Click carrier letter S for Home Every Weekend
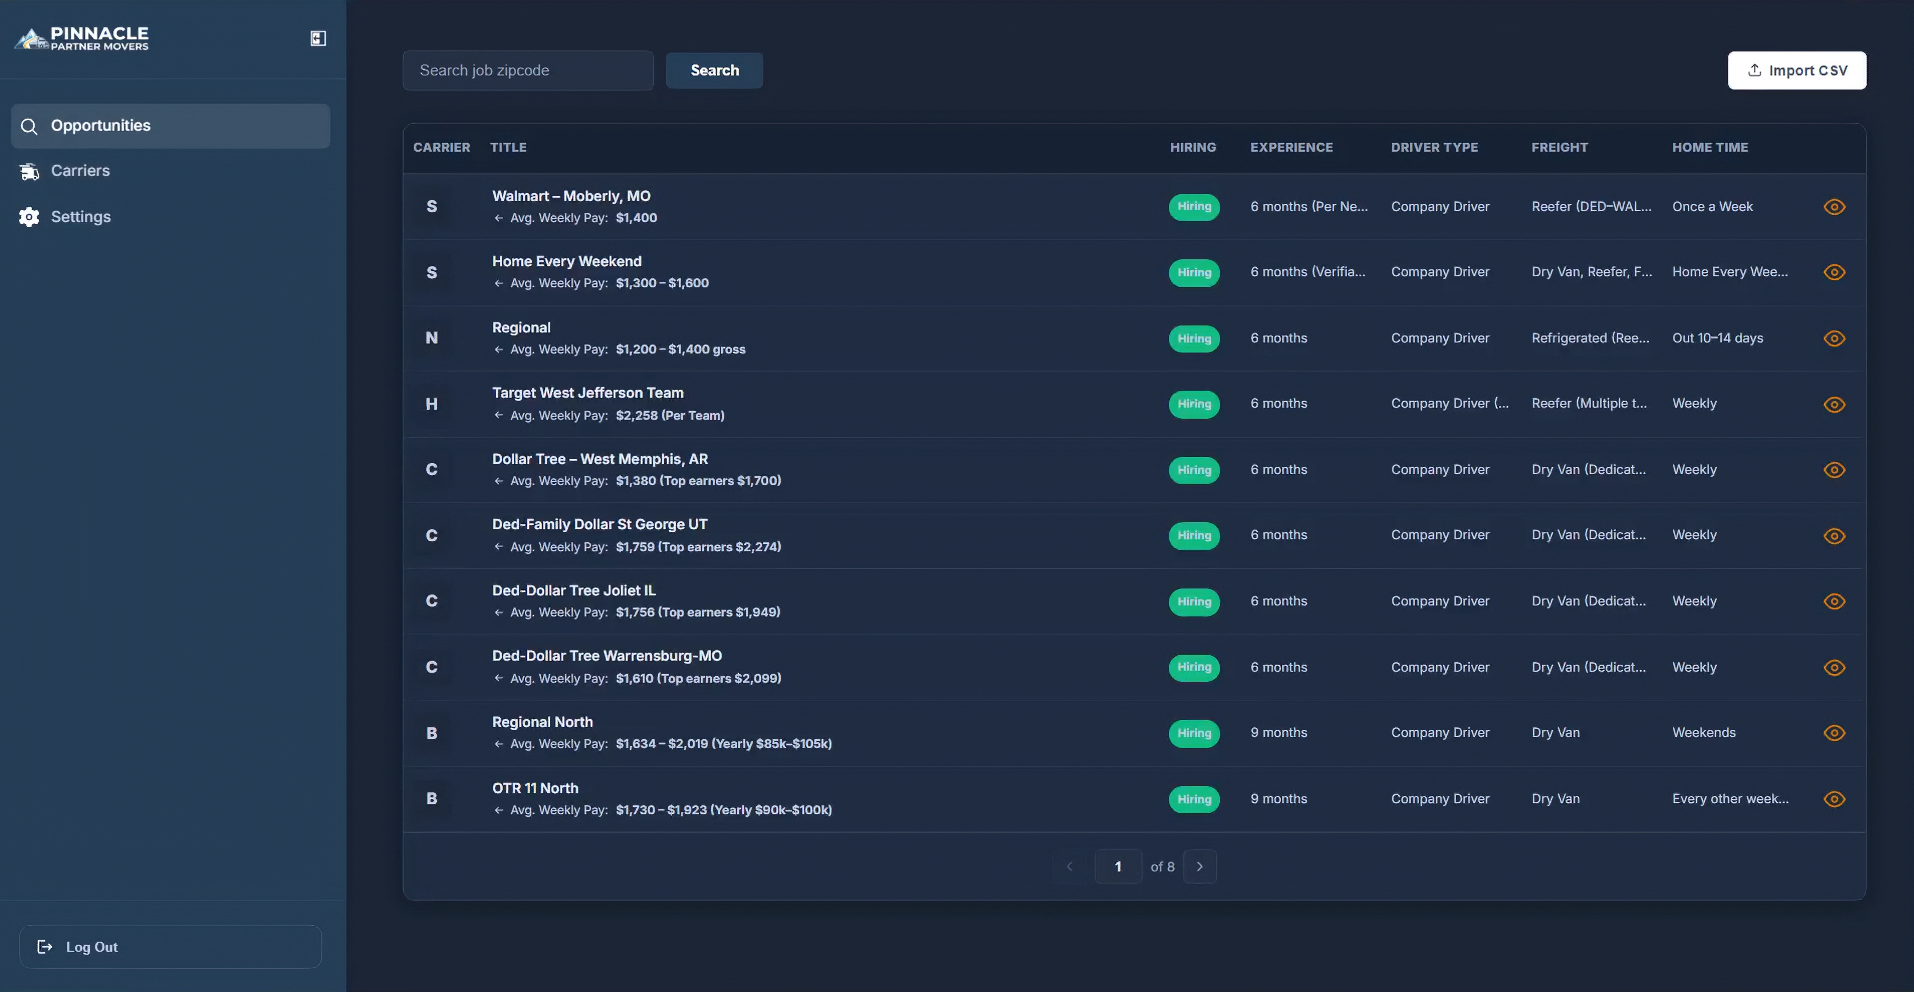 pos(432,272)
